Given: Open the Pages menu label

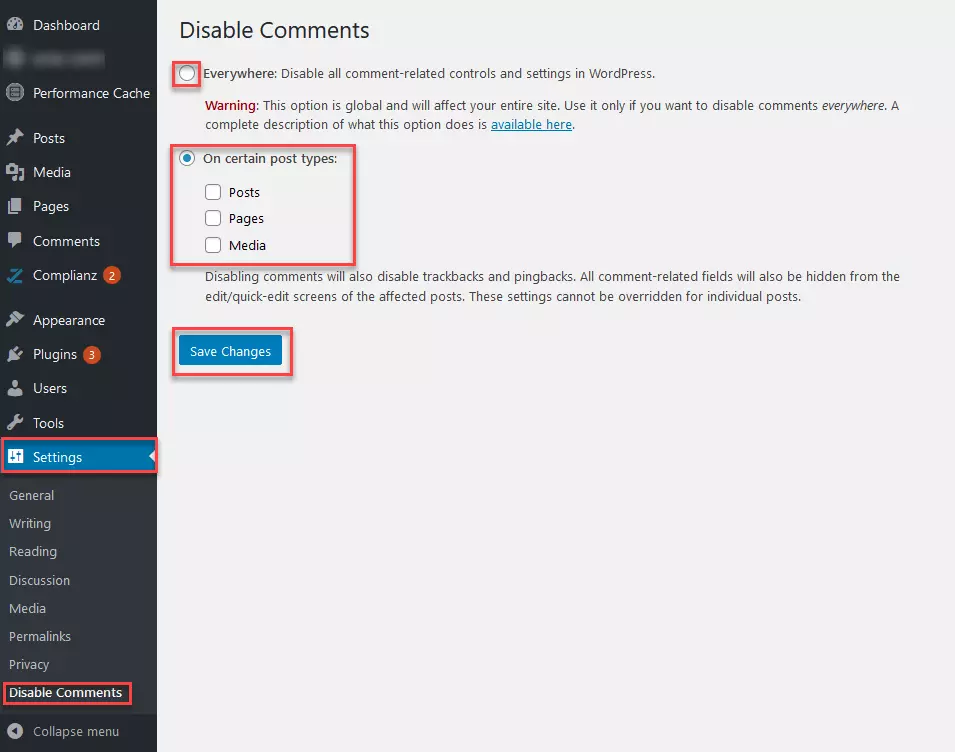Looking at the screenshot, I should 51,206.
